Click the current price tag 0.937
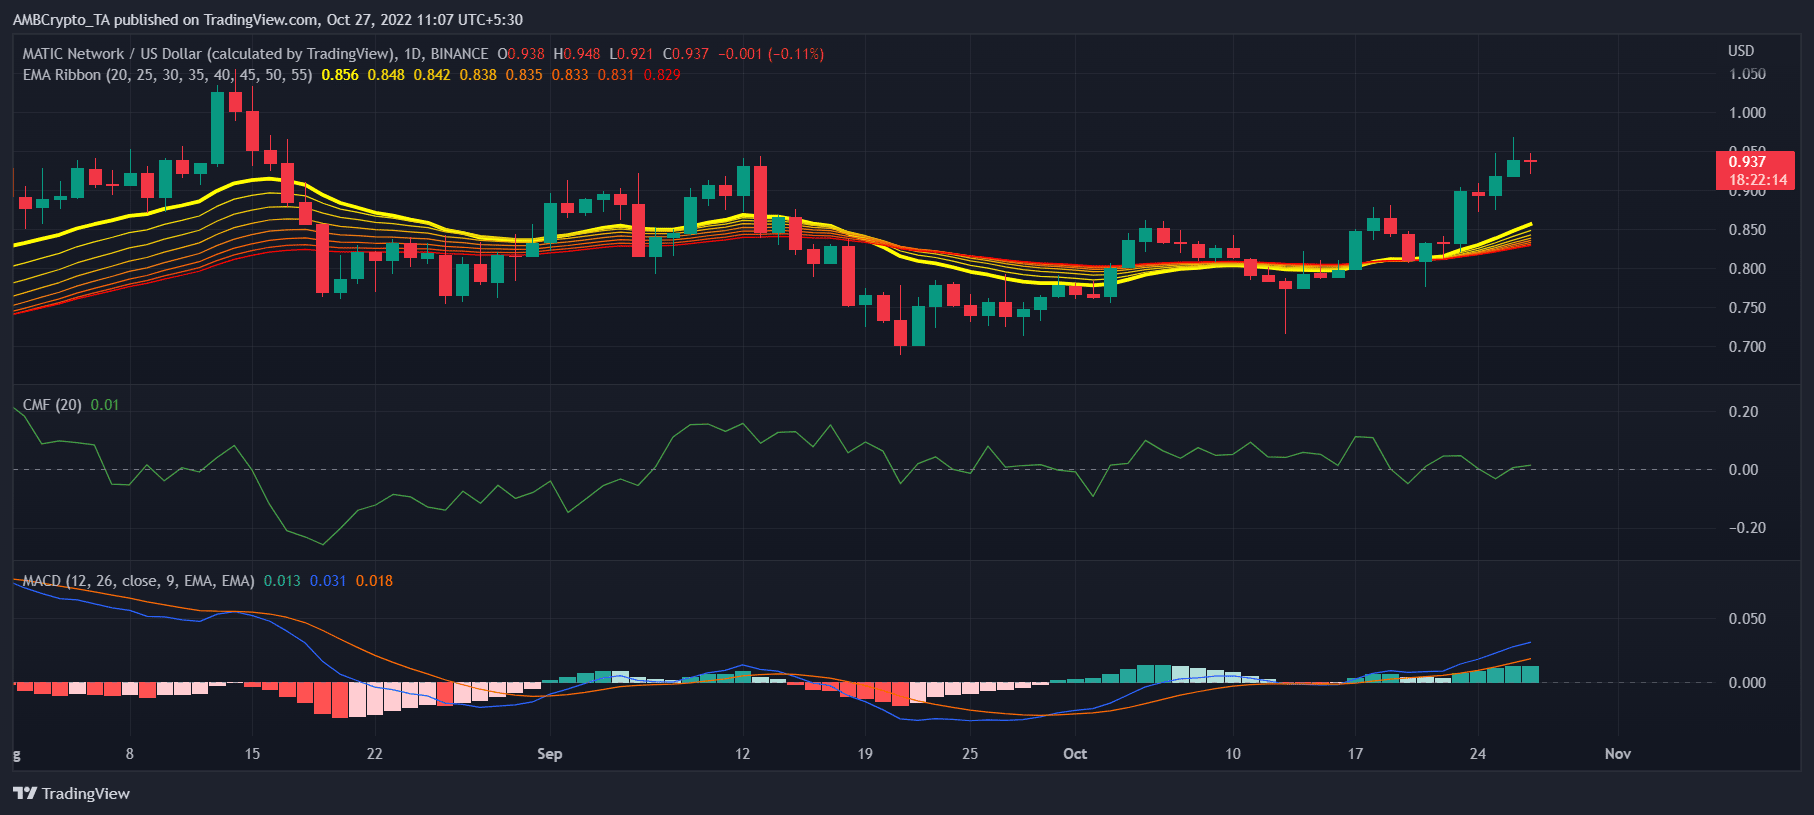 [1747, 162]
